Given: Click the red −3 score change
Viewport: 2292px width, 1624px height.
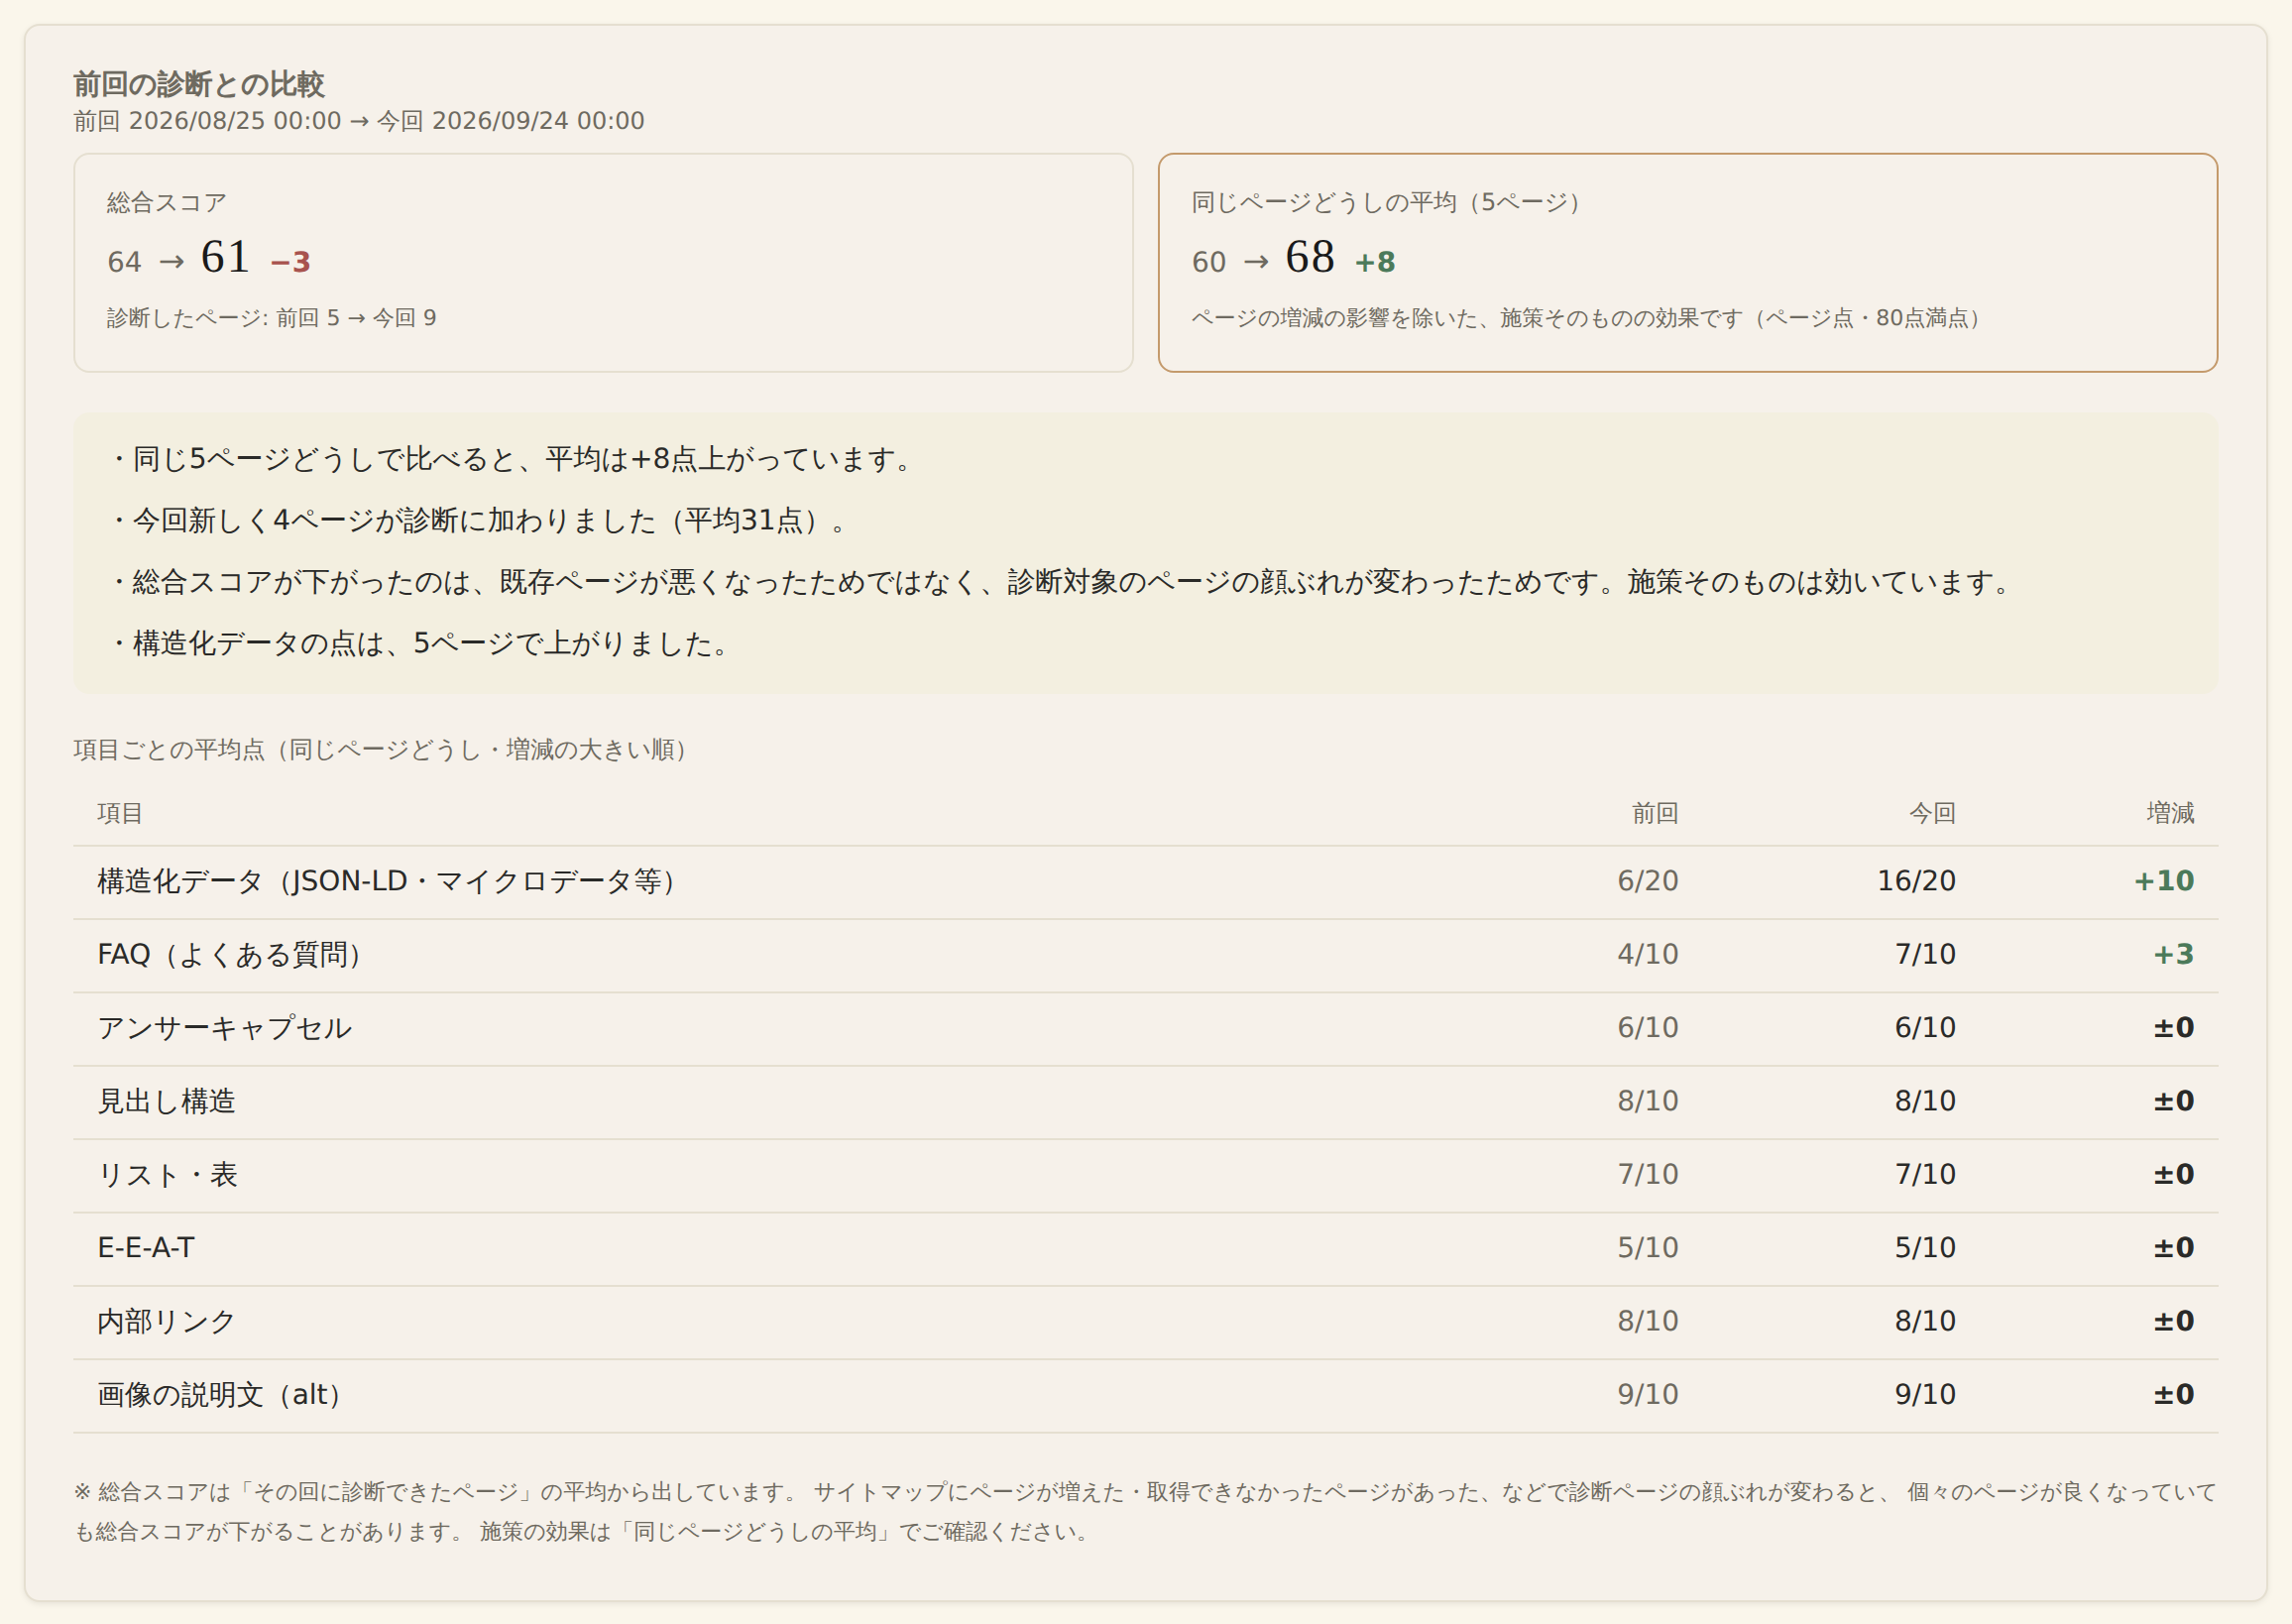Looking at the screenshot, I should 291,262.
